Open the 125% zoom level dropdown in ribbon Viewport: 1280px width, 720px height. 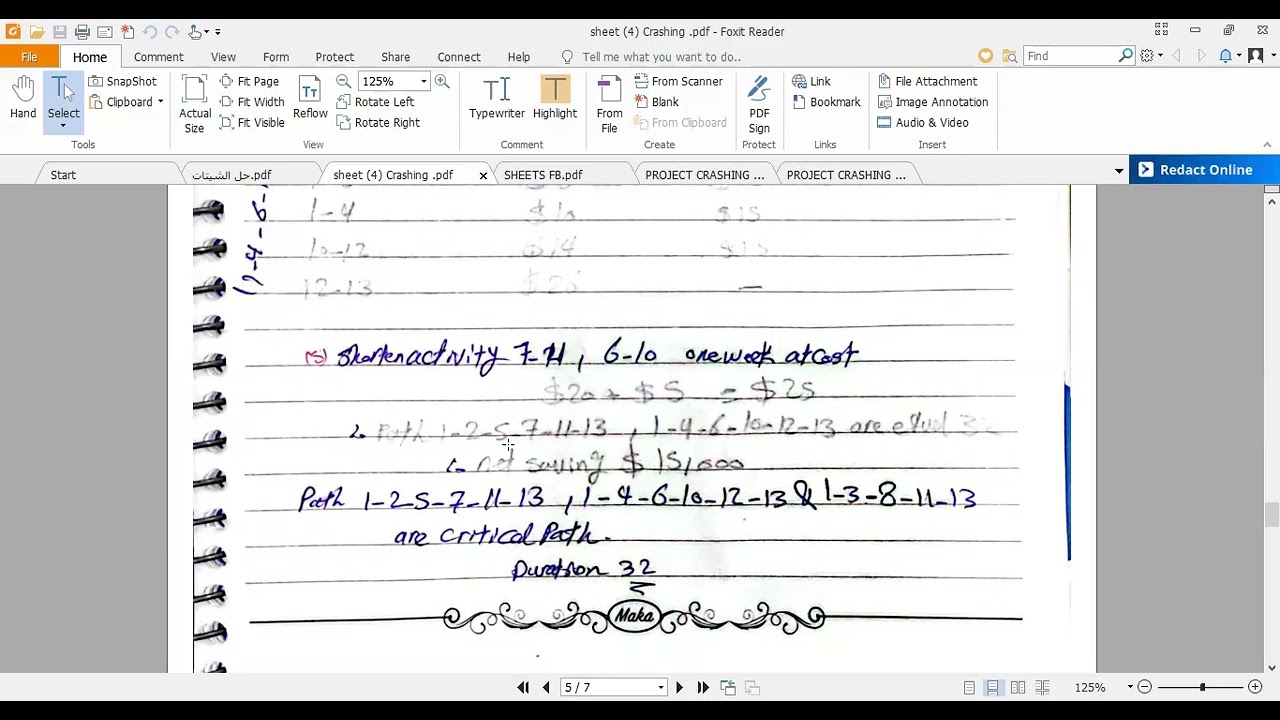pos(424,81)
